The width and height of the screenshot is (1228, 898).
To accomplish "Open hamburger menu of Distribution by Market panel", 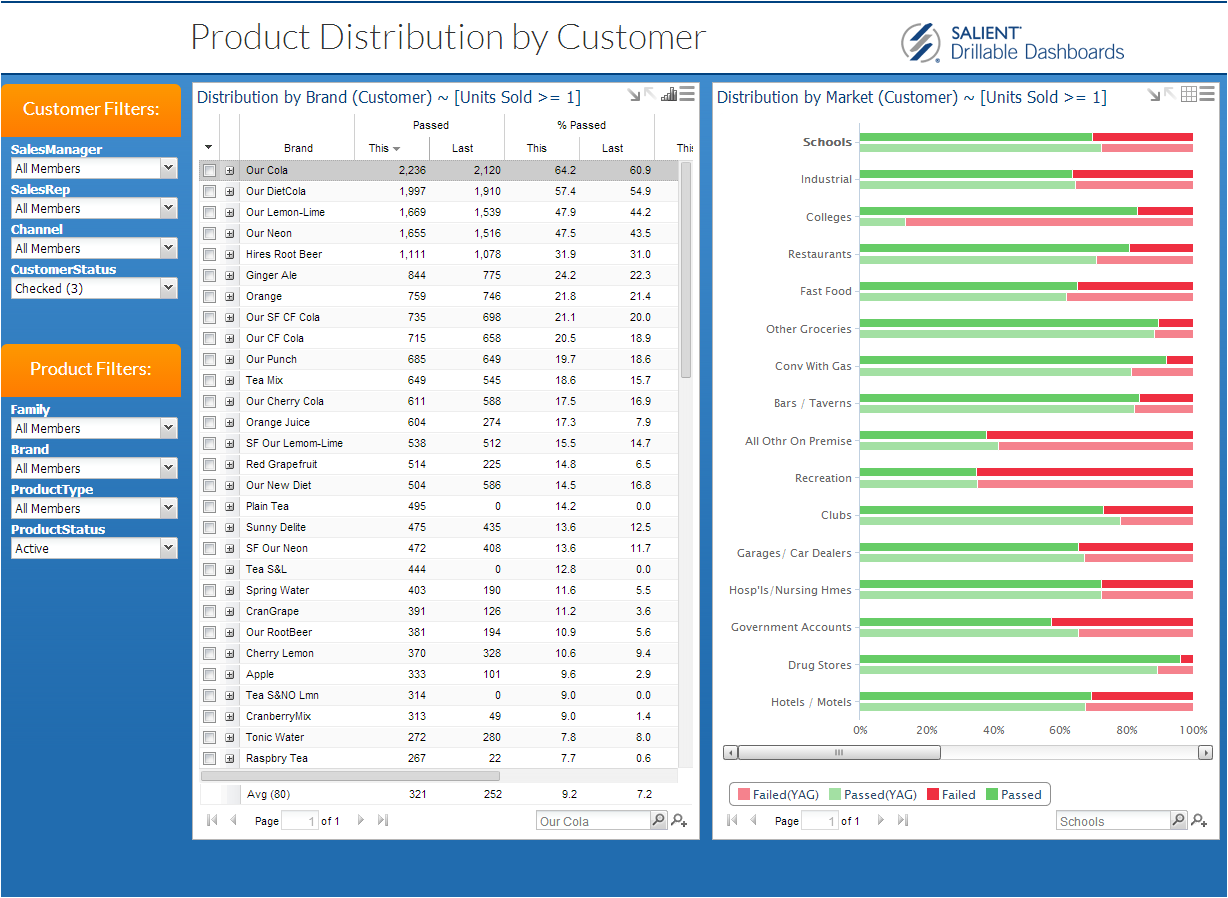I will click(1207, 94).
